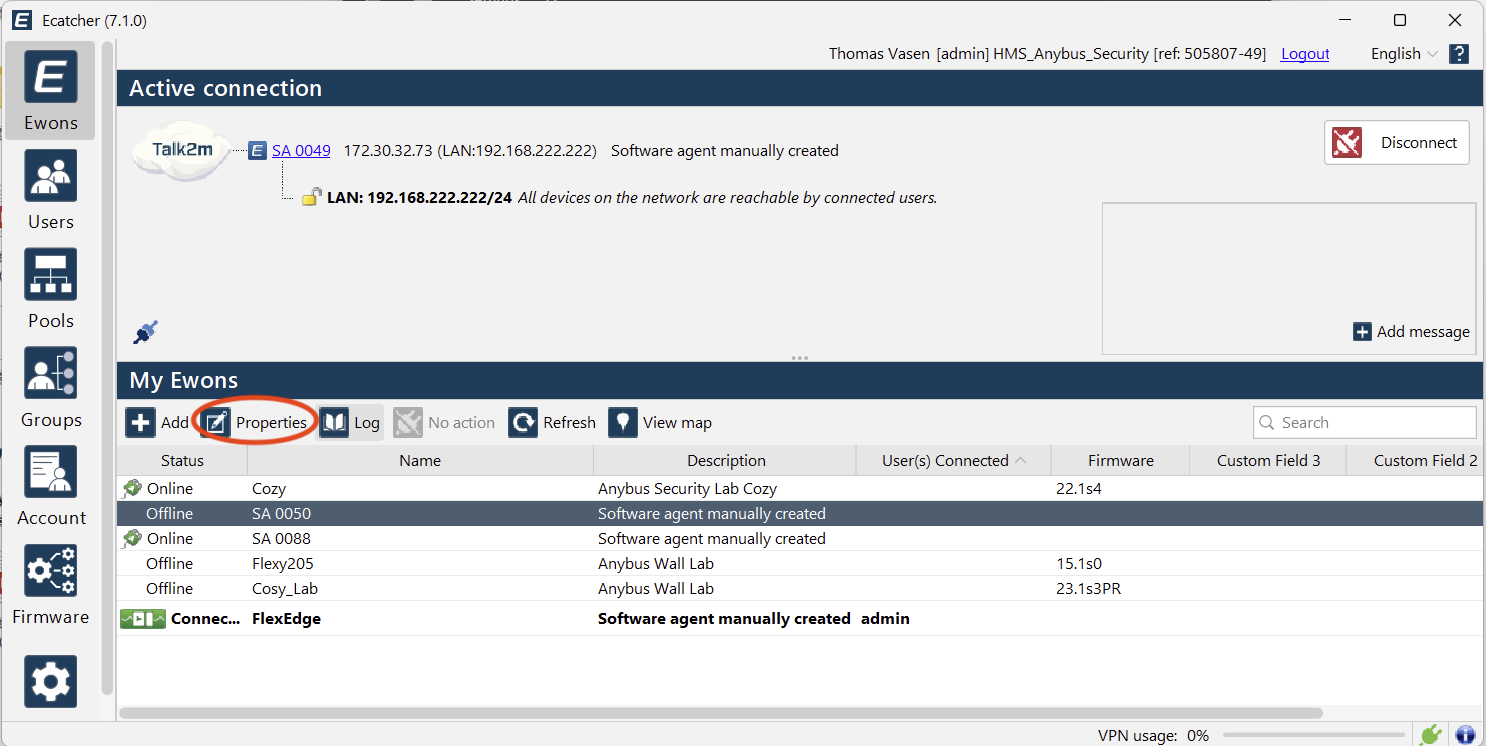Click the LAN padlock icon

point(312,197)
